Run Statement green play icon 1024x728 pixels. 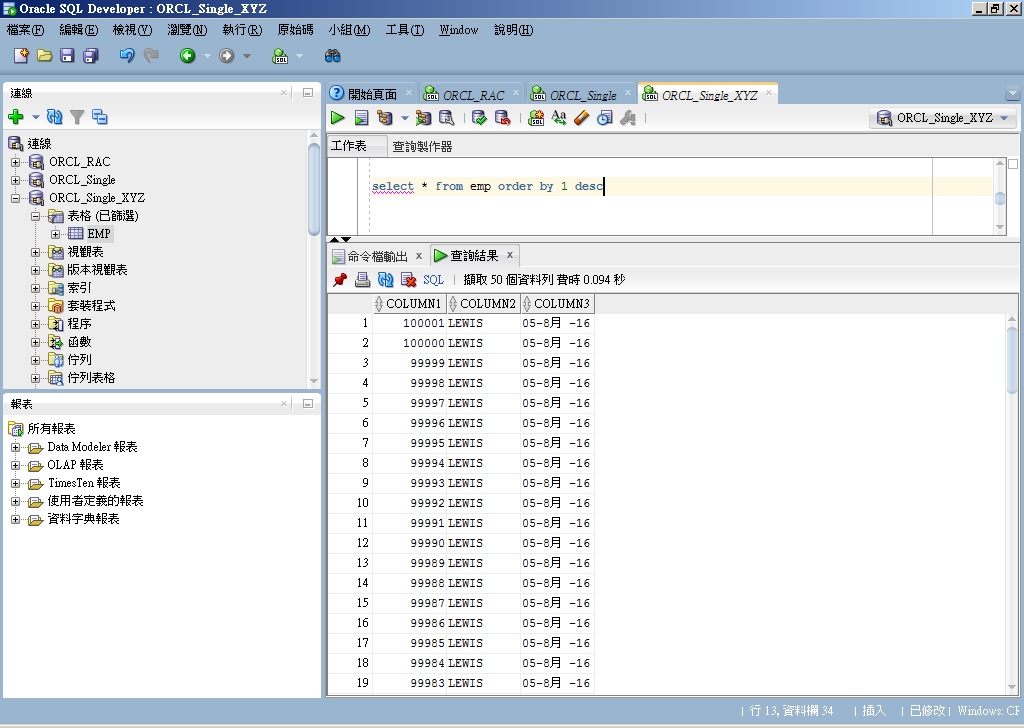tap(338, 118)
